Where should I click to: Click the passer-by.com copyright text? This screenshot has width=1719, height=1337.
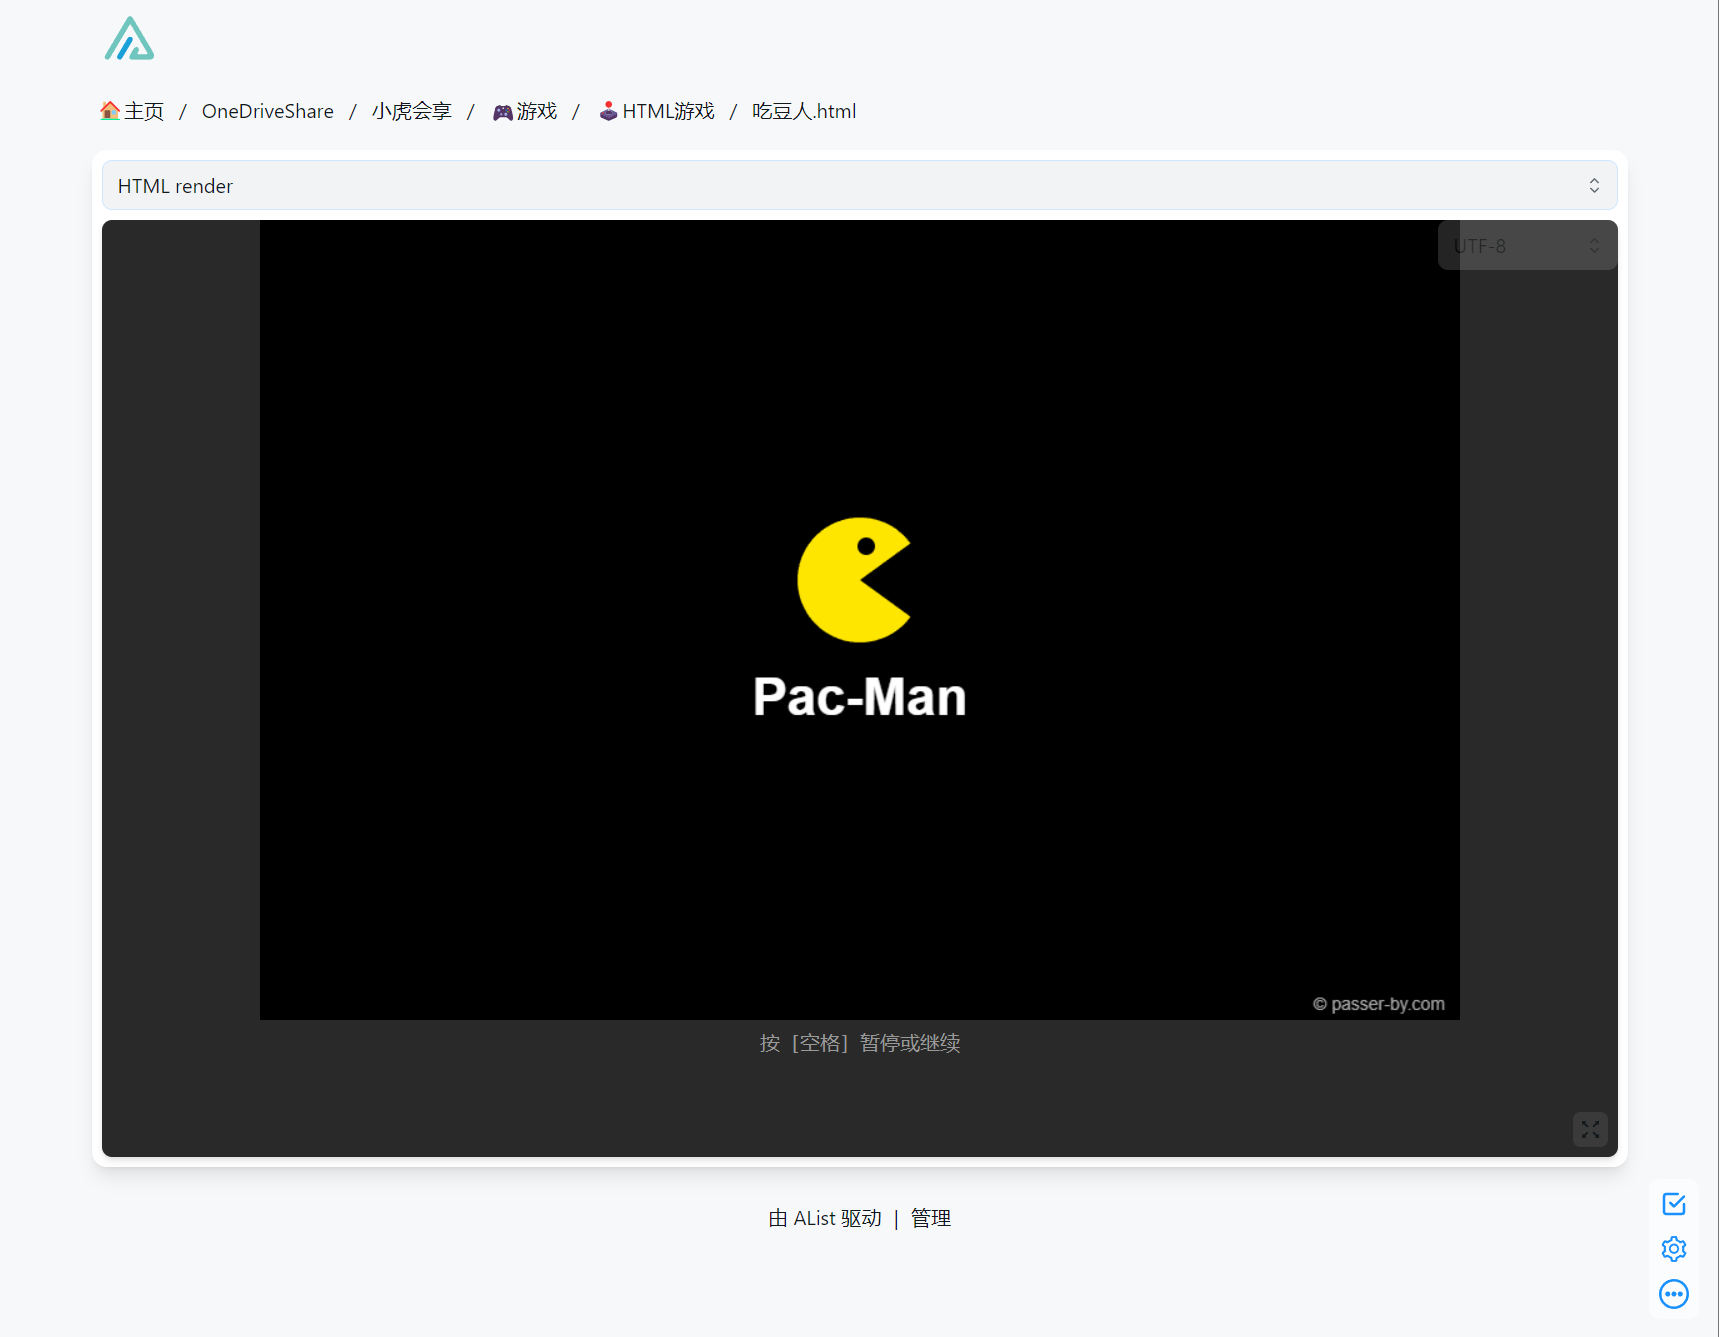tap(1378, 1004)
